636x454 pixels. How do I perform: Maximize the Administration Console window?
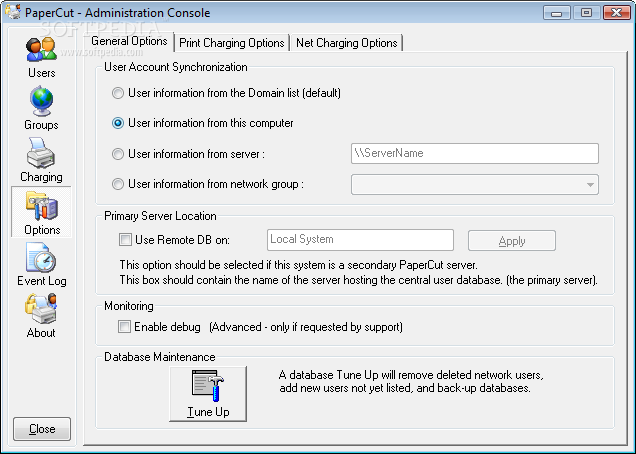(586, 13)
